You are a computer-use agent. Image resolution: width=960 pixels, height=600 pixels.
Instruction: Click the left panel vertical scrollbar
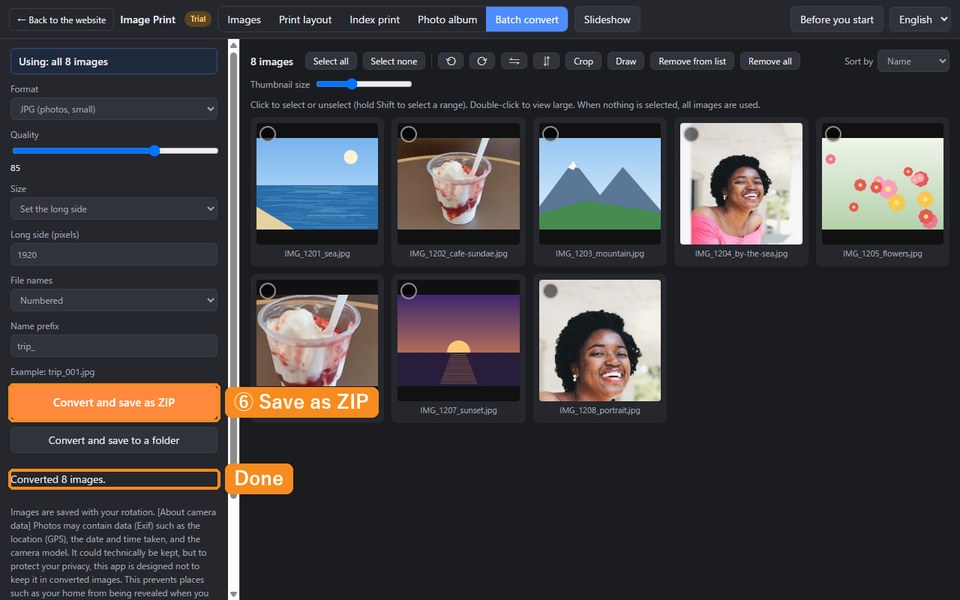point(233,276)
